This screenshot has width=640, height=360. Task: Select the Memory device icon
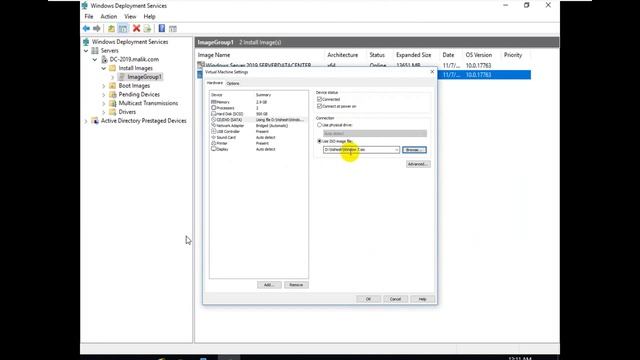[213, 102]
